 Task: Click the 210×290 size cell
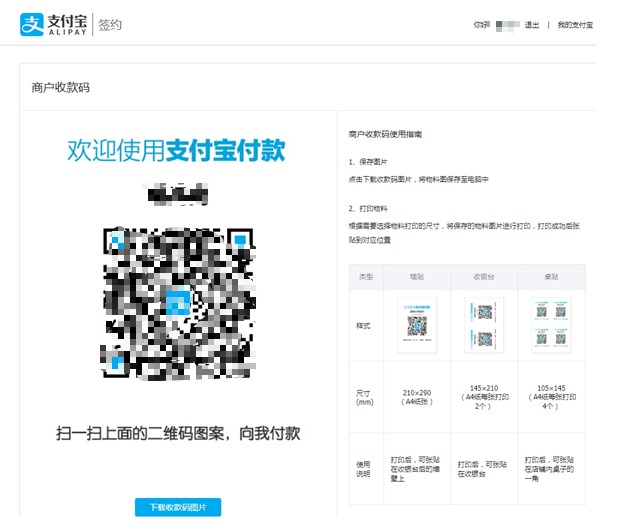(x=417, y=397)
